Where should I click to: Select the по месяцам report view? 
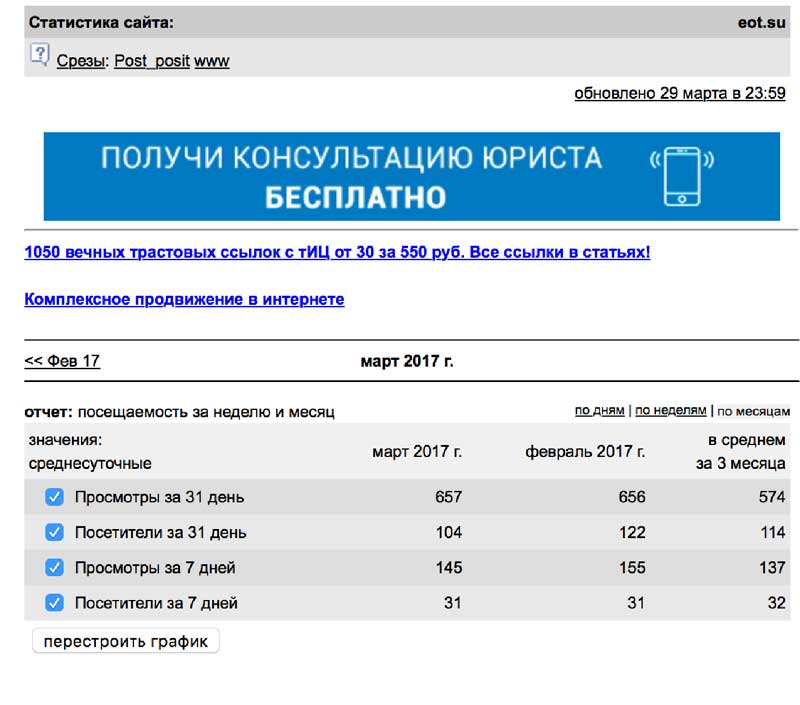753,411
